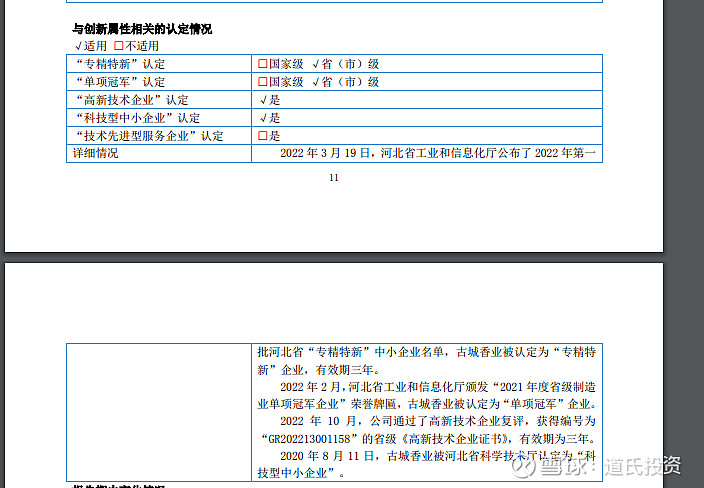
Task: Toggle 是 checkmark for 高新技术企业 认定
Action: click(x=264, y=100)
